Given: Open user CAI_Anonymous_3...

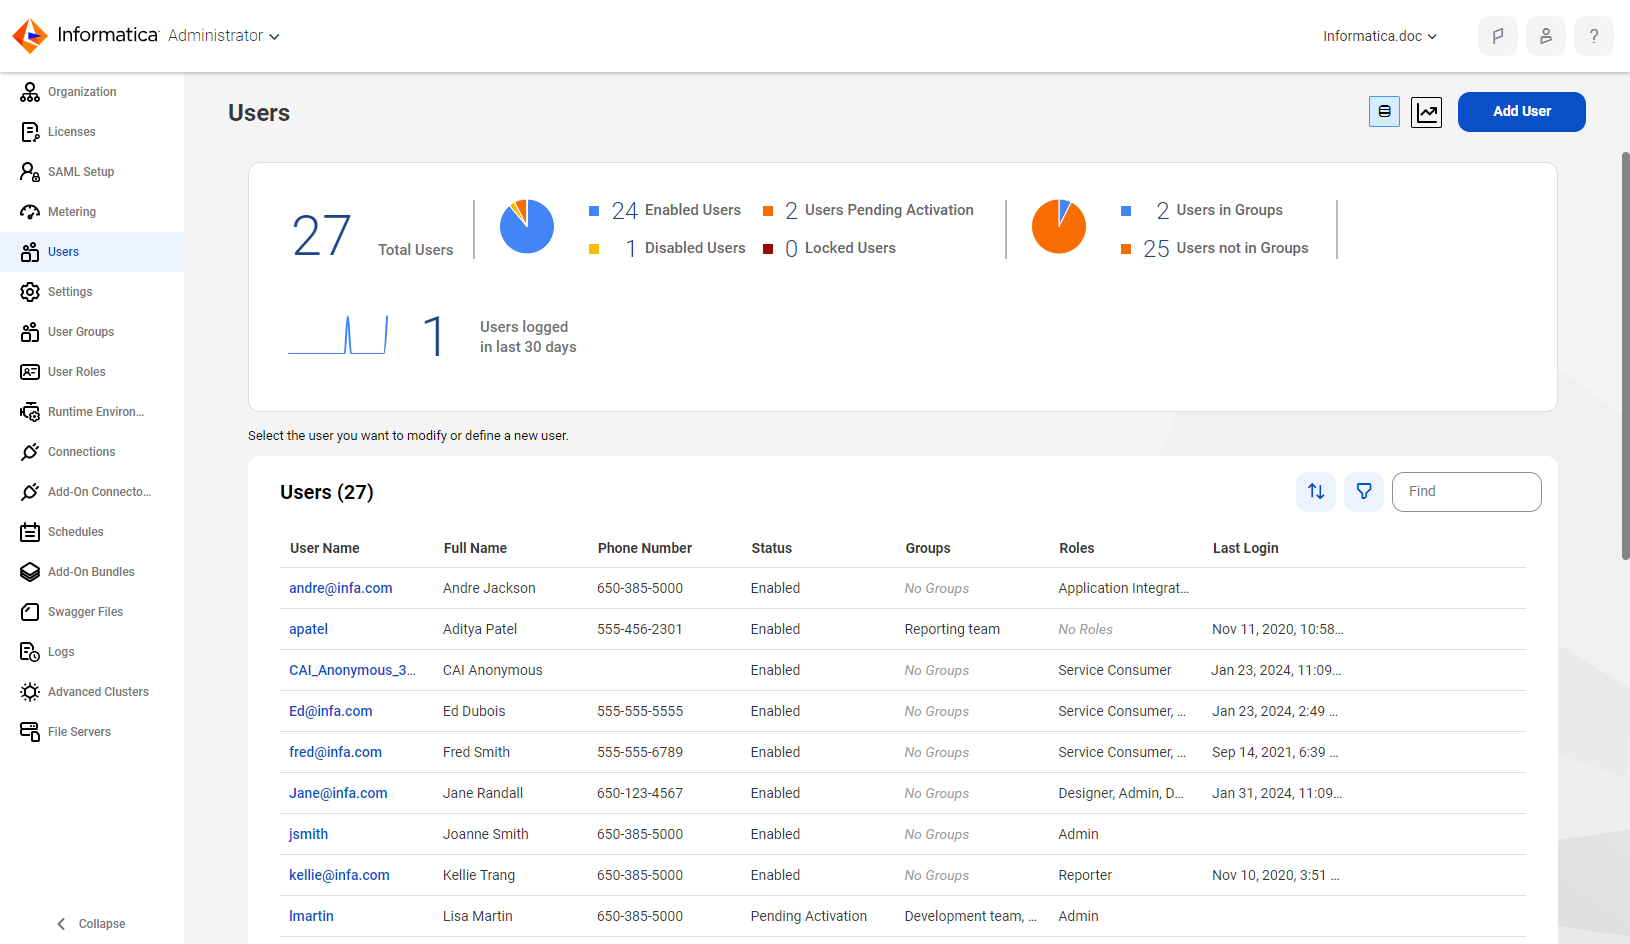Looking at the screenshot, I should click(352, 670).
